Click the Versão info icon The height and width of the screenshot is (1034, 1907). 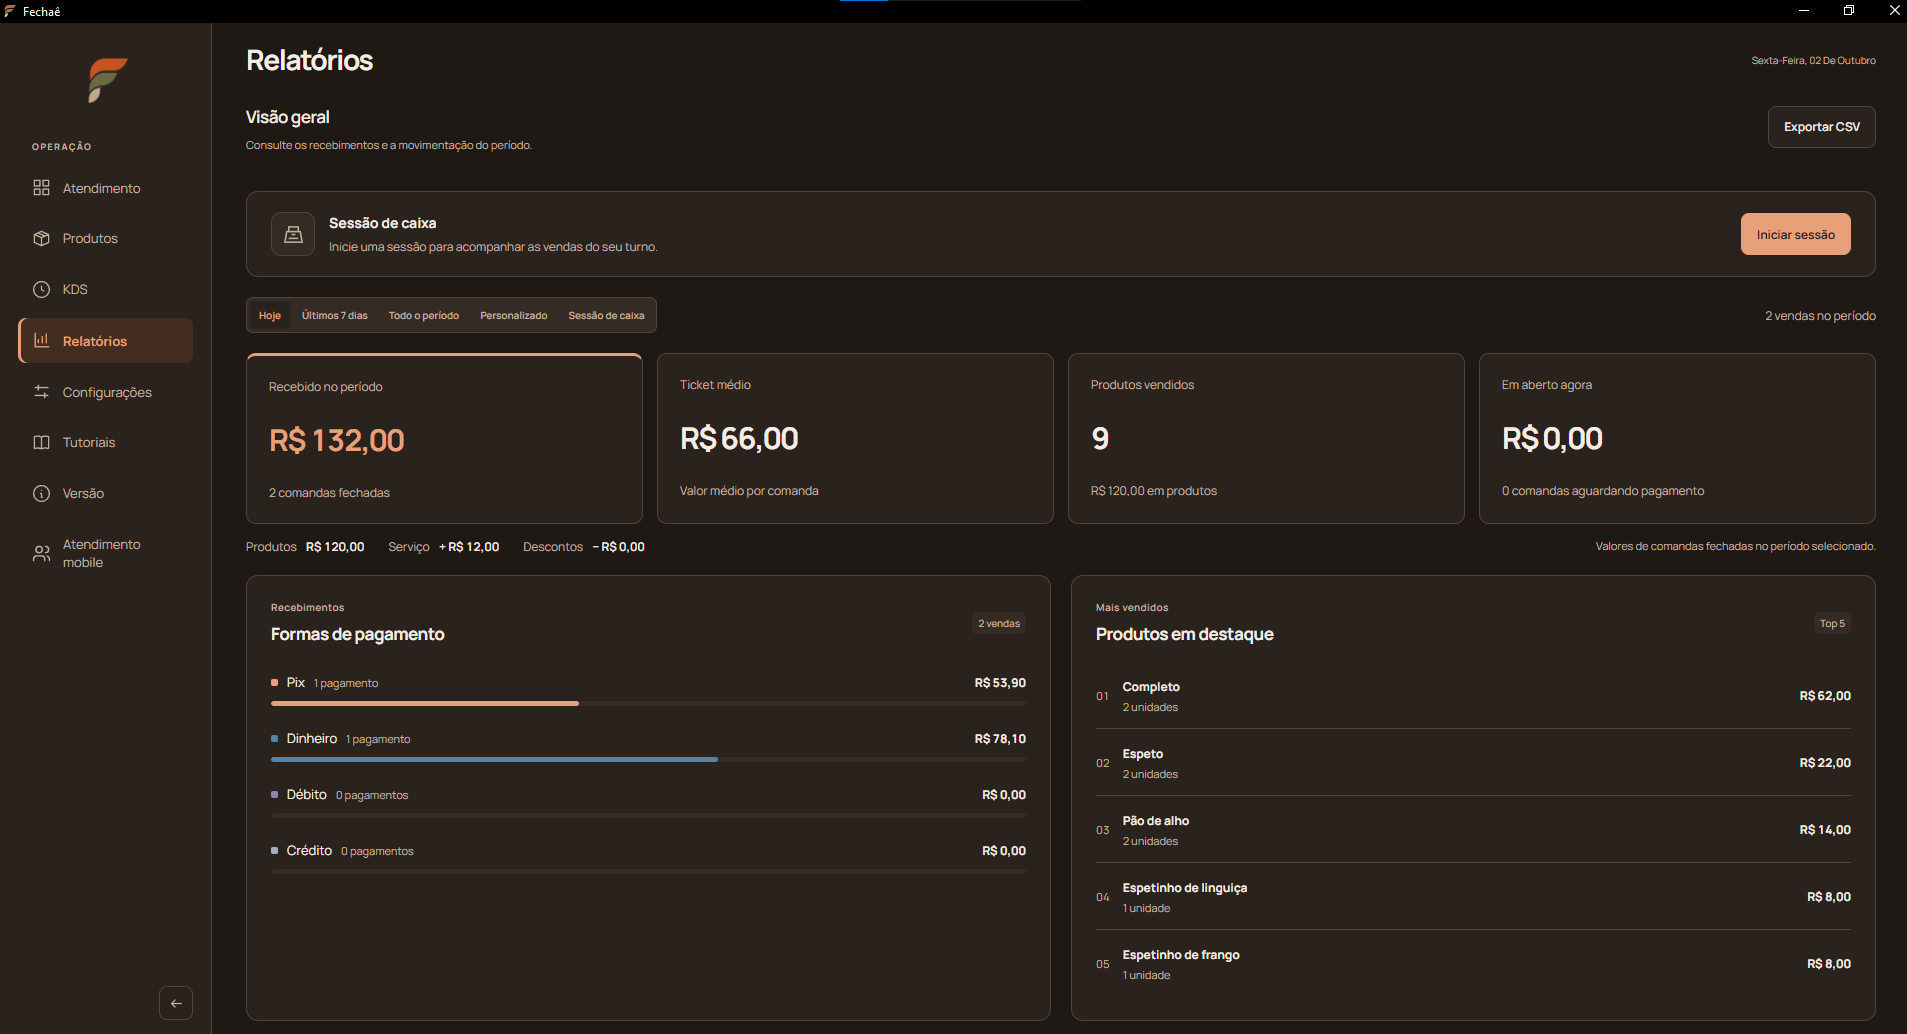coord(41,493)
